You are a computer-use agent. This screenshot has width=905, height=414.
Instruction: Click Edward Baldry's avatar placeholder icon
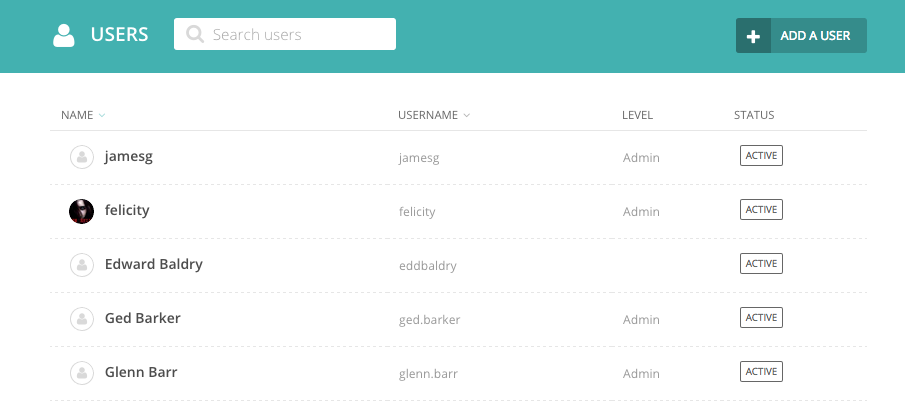click(x=81, y=265)
